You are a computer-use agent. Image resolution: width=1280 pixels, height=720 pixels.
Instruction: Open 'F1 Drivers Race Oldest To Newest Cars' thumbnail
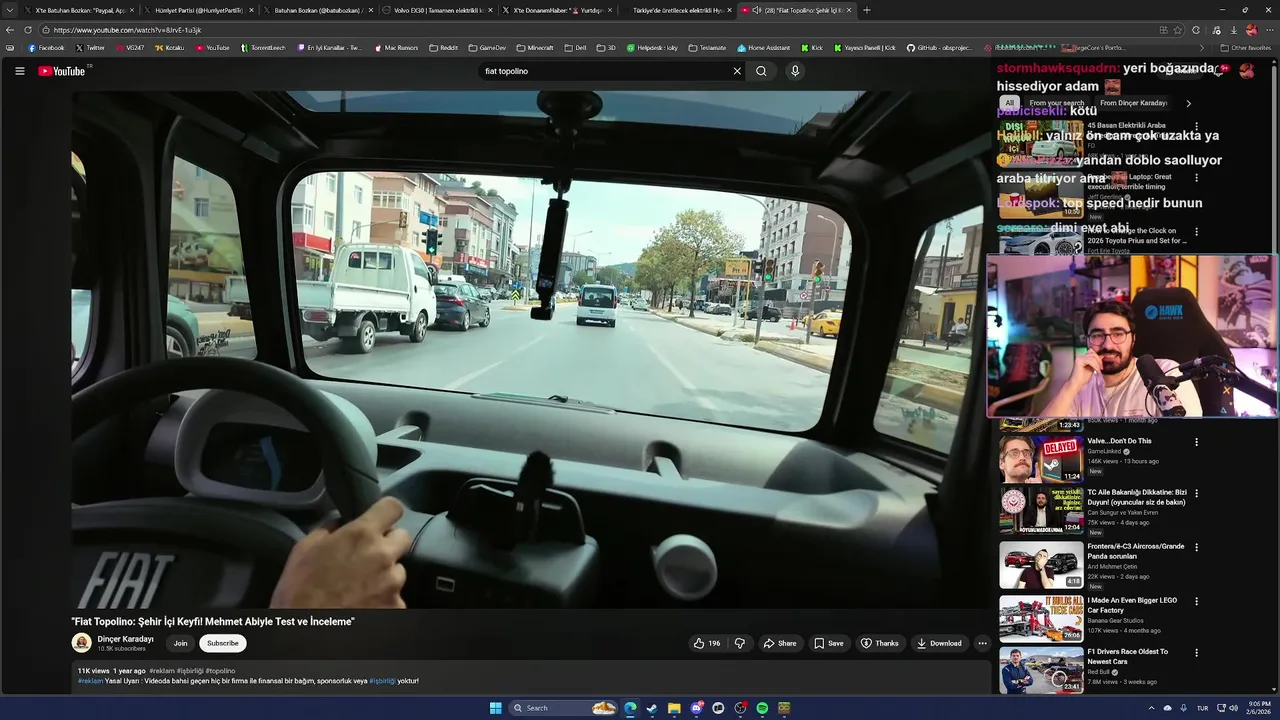[x=1041, y=670]
